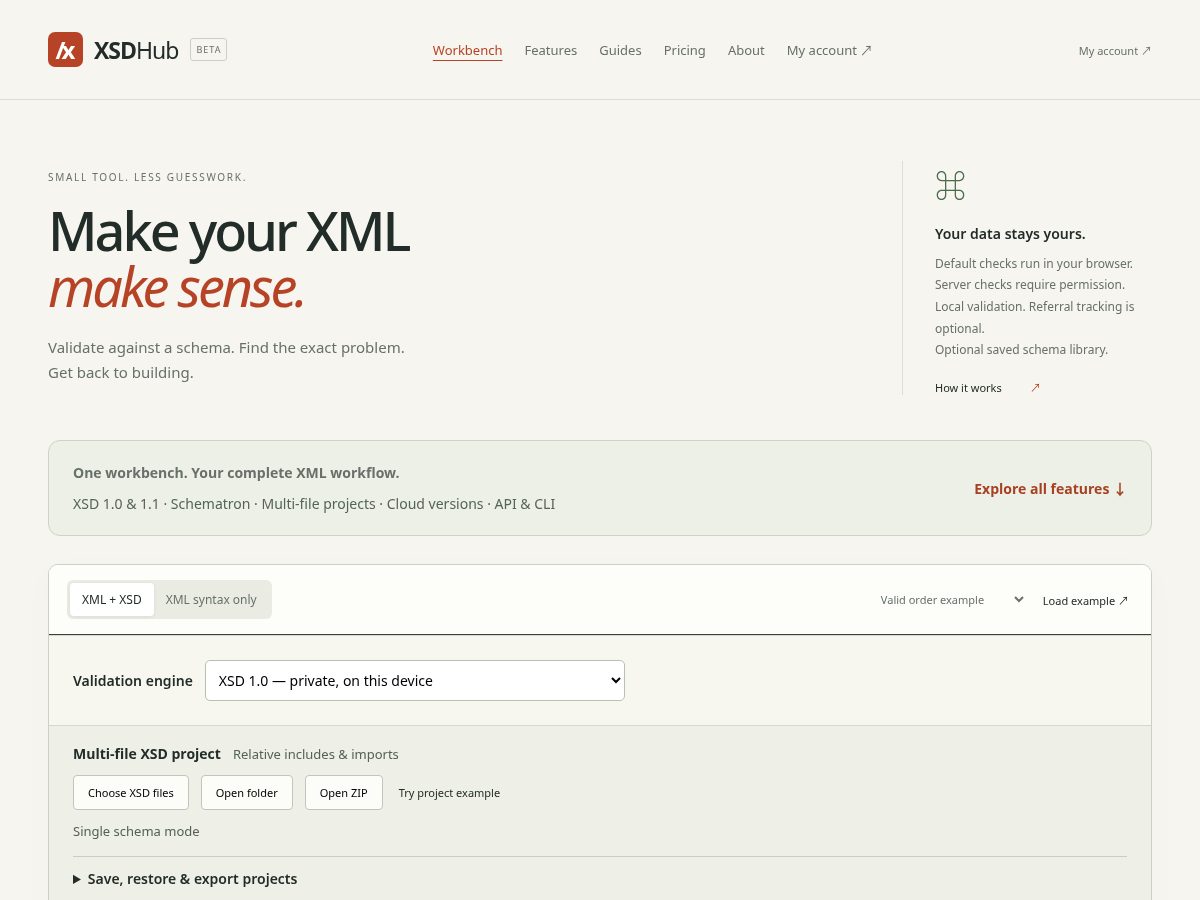The width and height of the screenshot is (1200, 900).
Task: Click 'Multi-file XSD project' label
Action: tap(147, 754)
